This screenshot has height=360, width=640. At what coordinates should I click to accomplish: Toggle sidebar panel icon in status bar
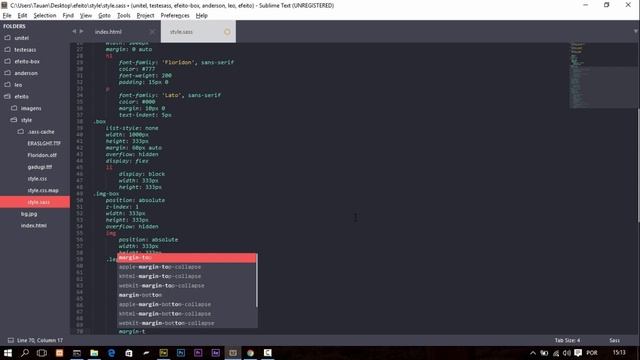tap(11, 340)
